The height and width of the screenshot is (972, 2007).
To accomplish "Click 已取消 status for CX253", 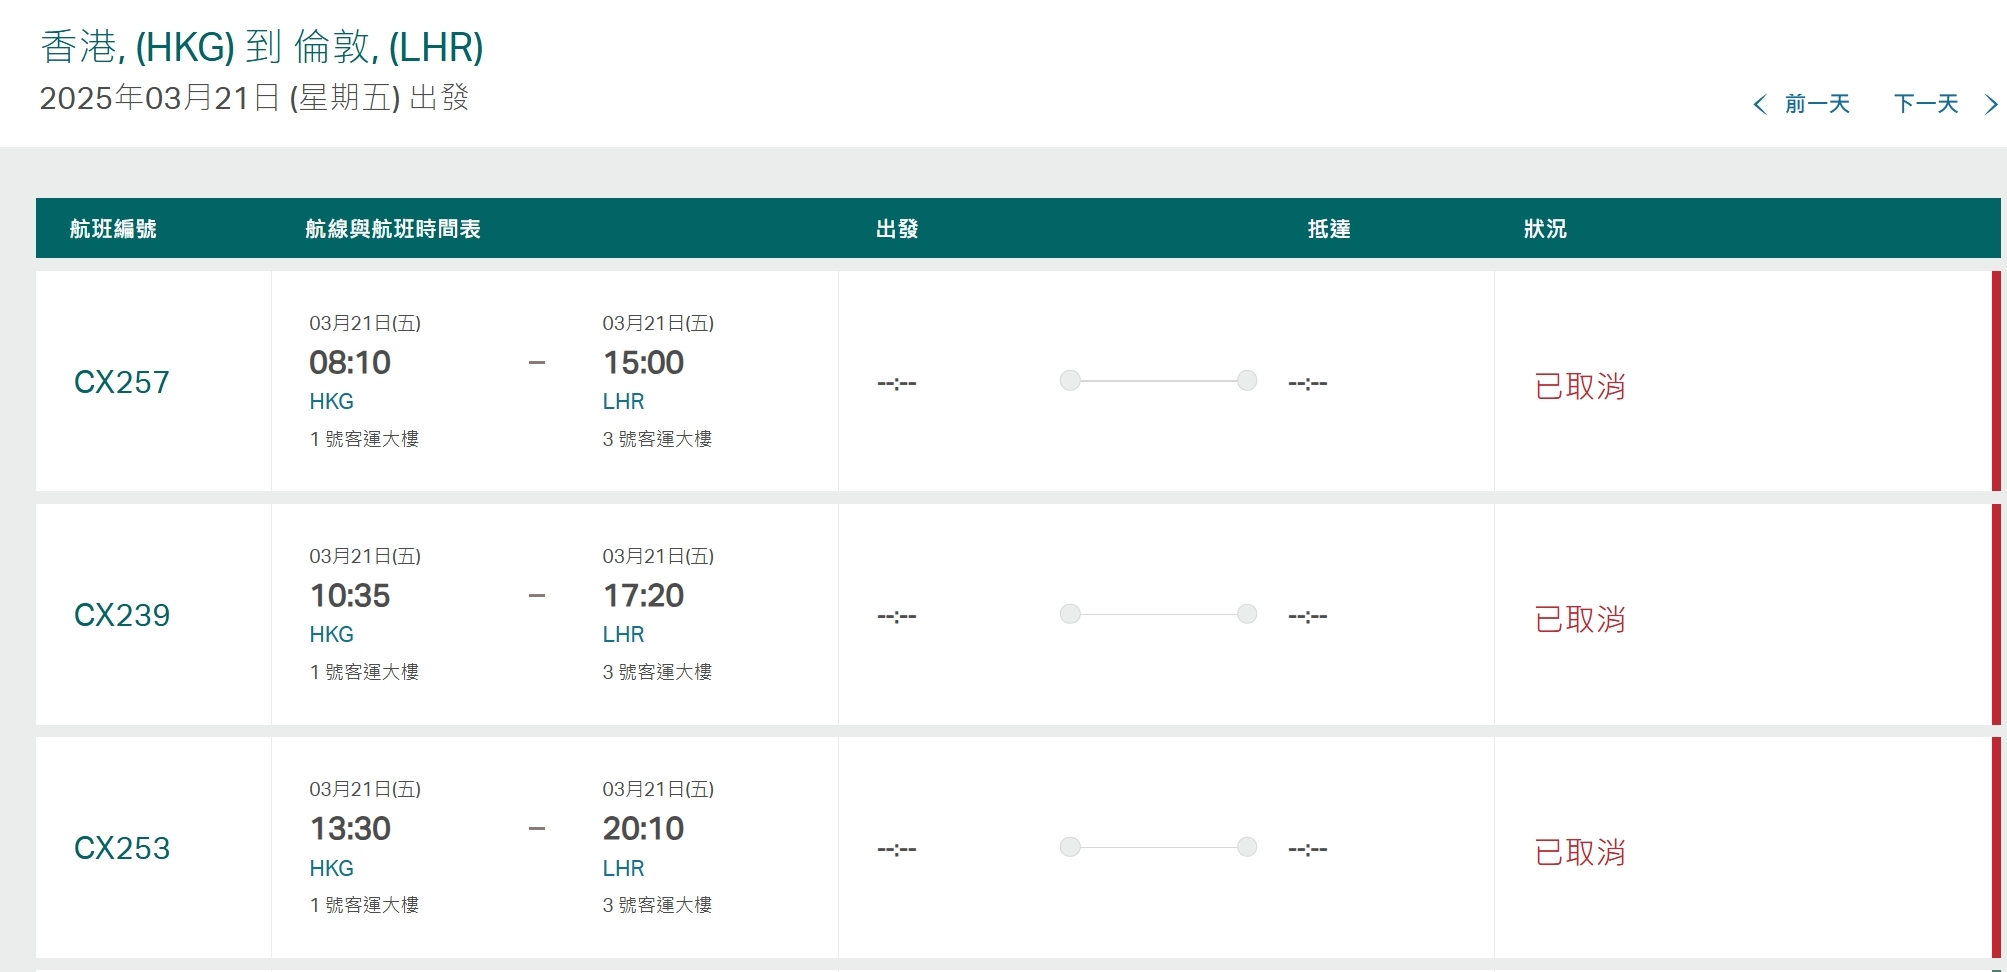I will coord(1580,852).
